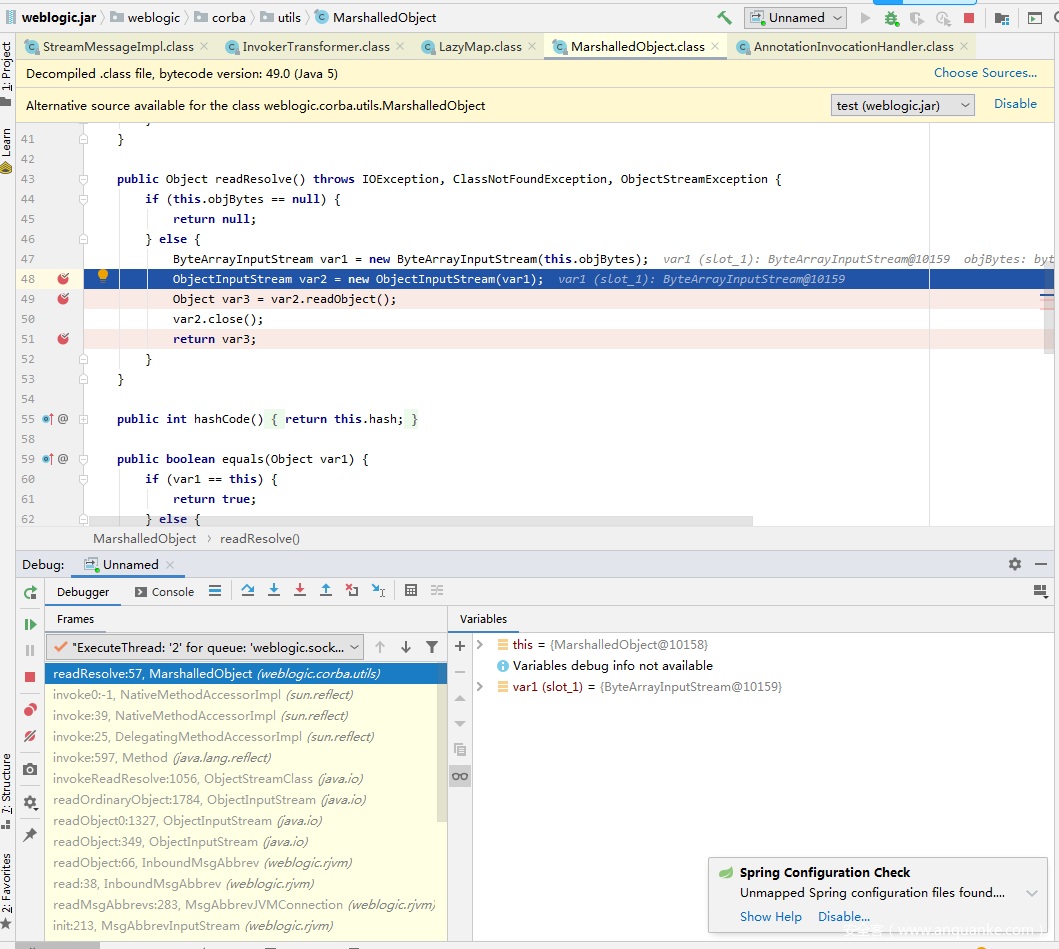The image size is (1059, 949).
Task: Toggle Mute Breakpoints in debug sidebar
Action: click(x=30, y=737)
